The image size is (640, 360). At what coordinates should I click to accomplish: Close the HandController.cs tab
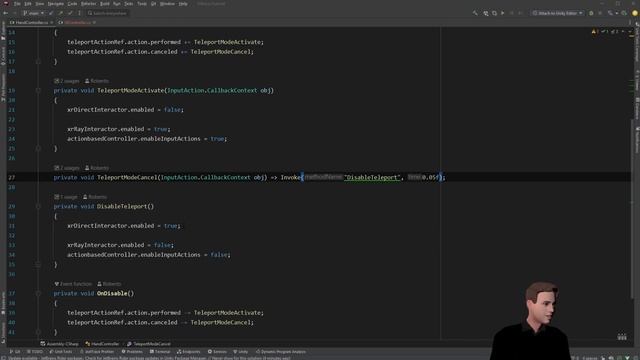51,22
